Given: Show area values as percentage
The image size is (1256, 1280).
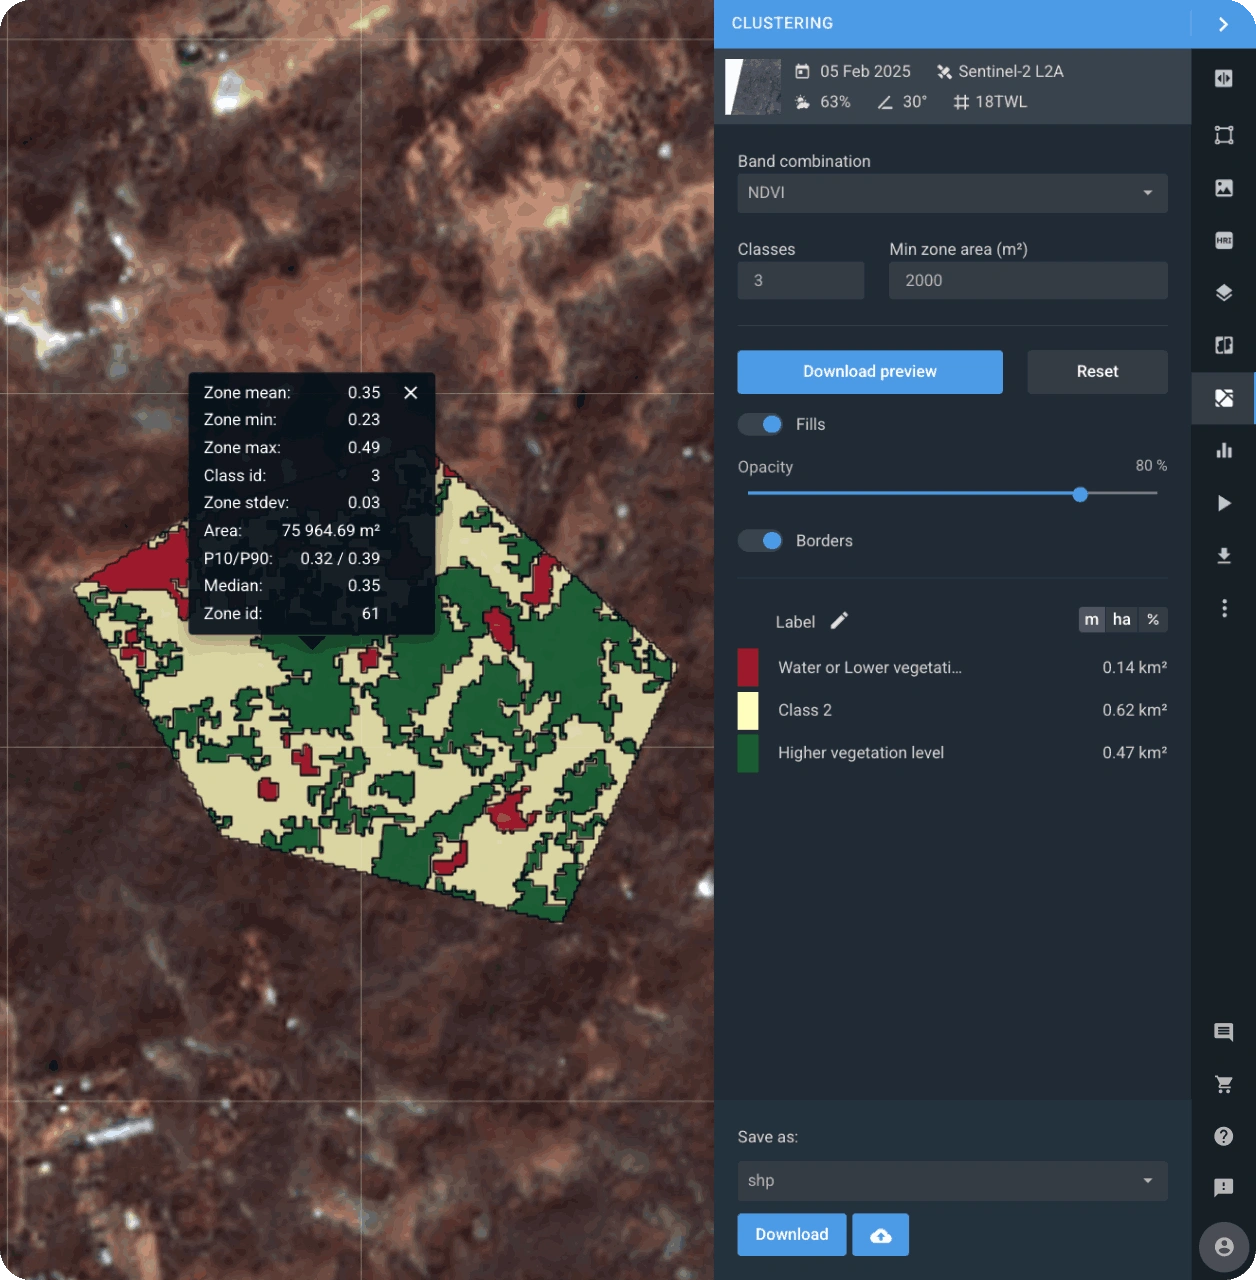Looking at the screenshot, I should tap(1153, 620).
